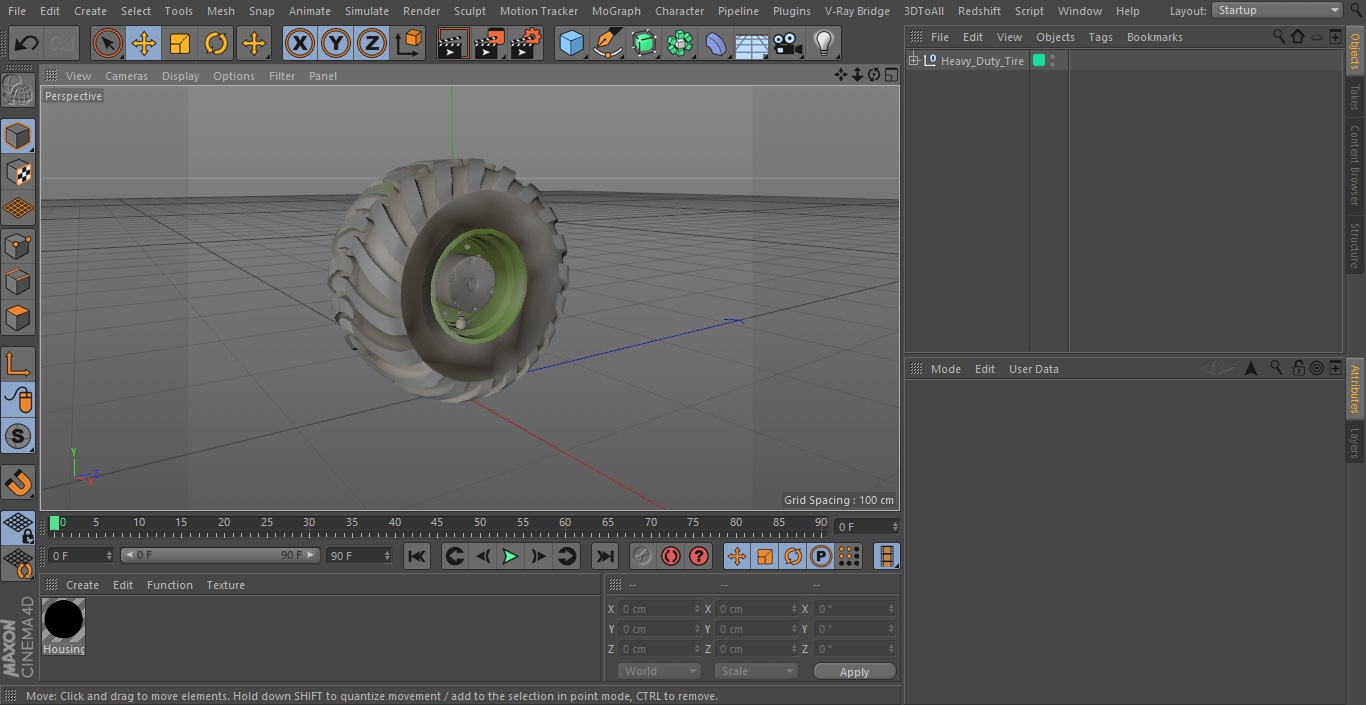Click Object Manager search magnifier icon

pos(1279,36)
